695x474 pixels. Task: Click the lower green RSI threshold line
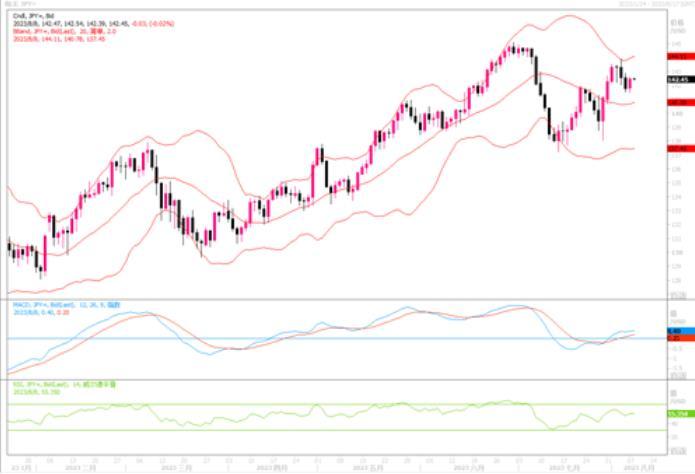tap(300, 431)
